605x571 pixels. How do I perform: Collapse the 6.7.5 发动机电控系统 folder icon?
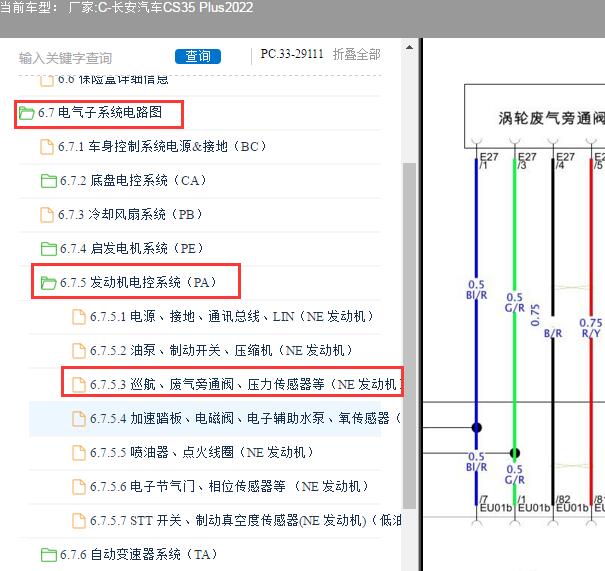click(49, 283)
